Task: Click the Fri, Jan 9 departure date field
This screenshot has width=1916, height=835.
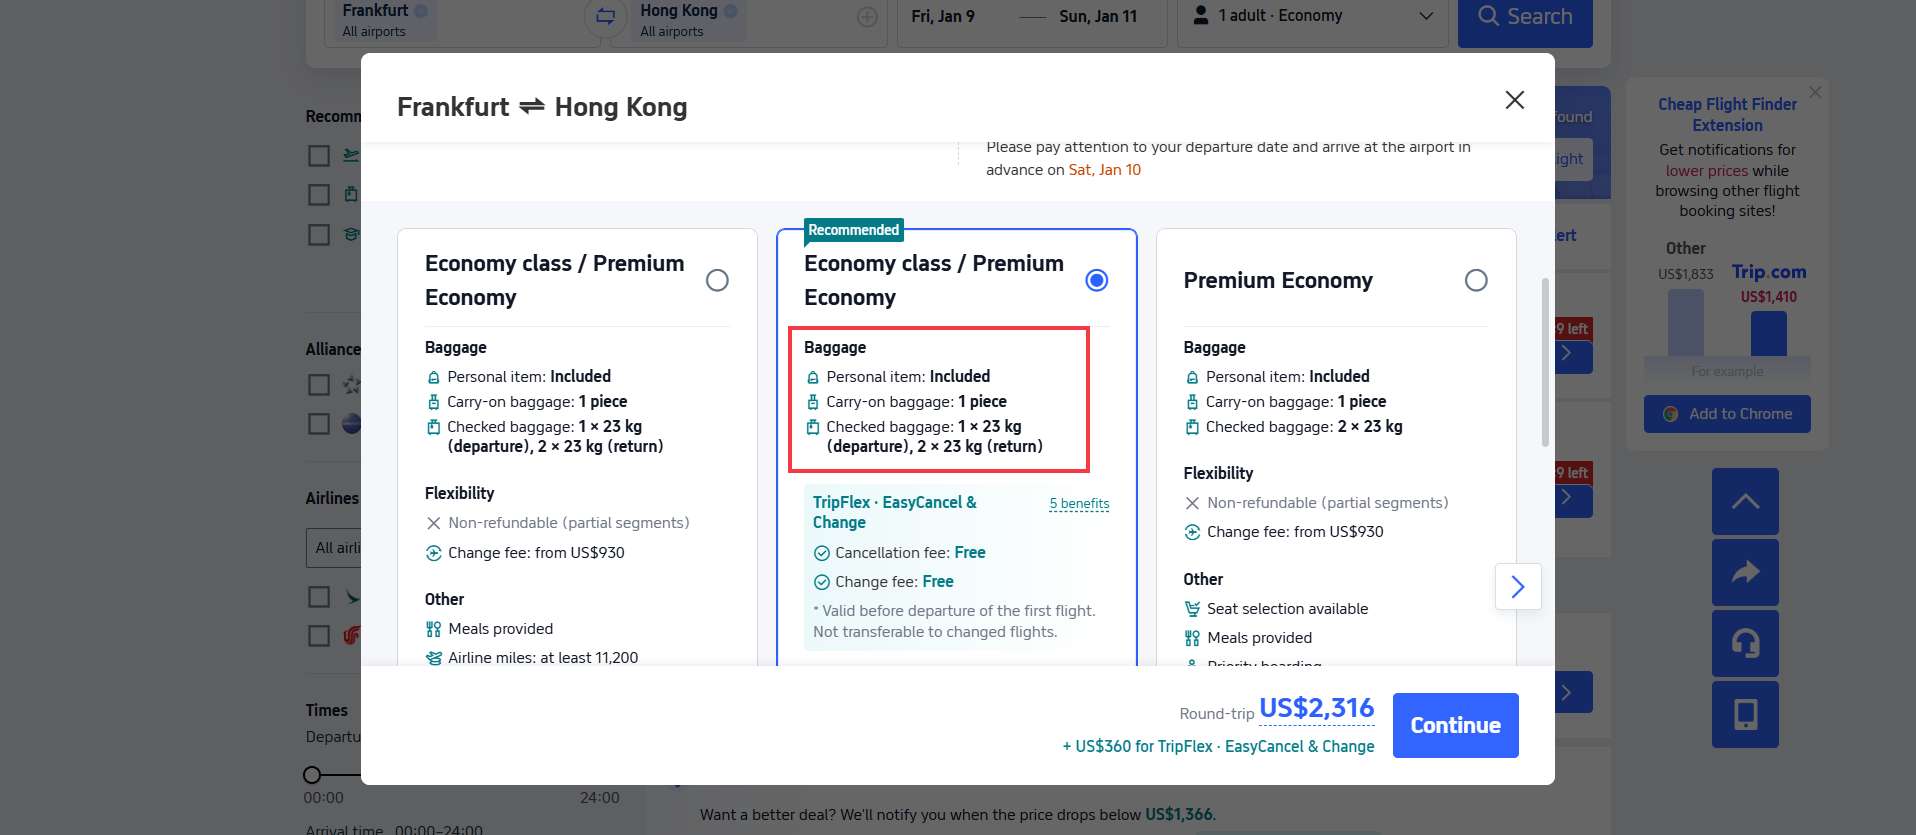Action: 941,16
